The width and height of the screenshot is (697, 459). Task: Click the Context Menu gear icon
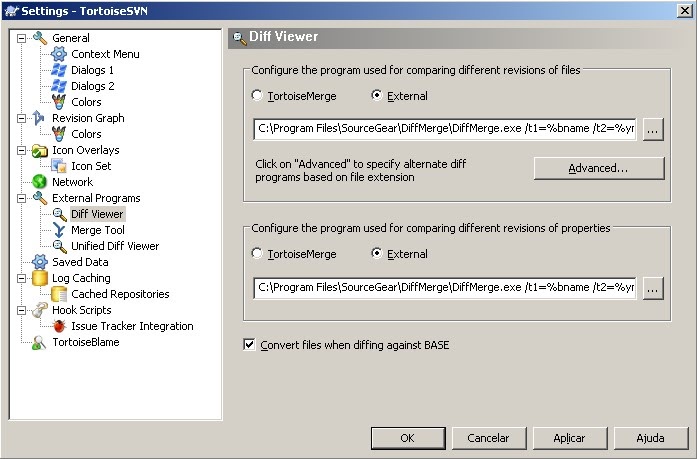point(59,54)
